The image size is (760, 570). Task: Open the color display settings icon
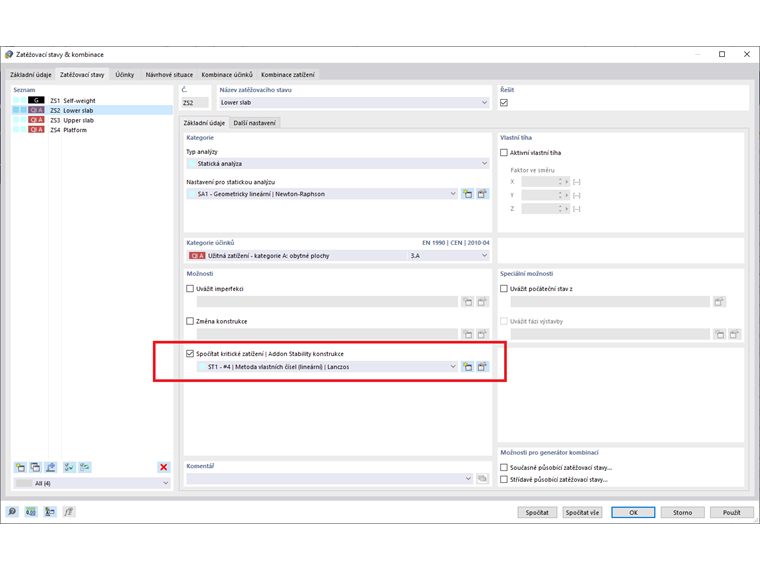pyautogui.click(x=50, y=512)
